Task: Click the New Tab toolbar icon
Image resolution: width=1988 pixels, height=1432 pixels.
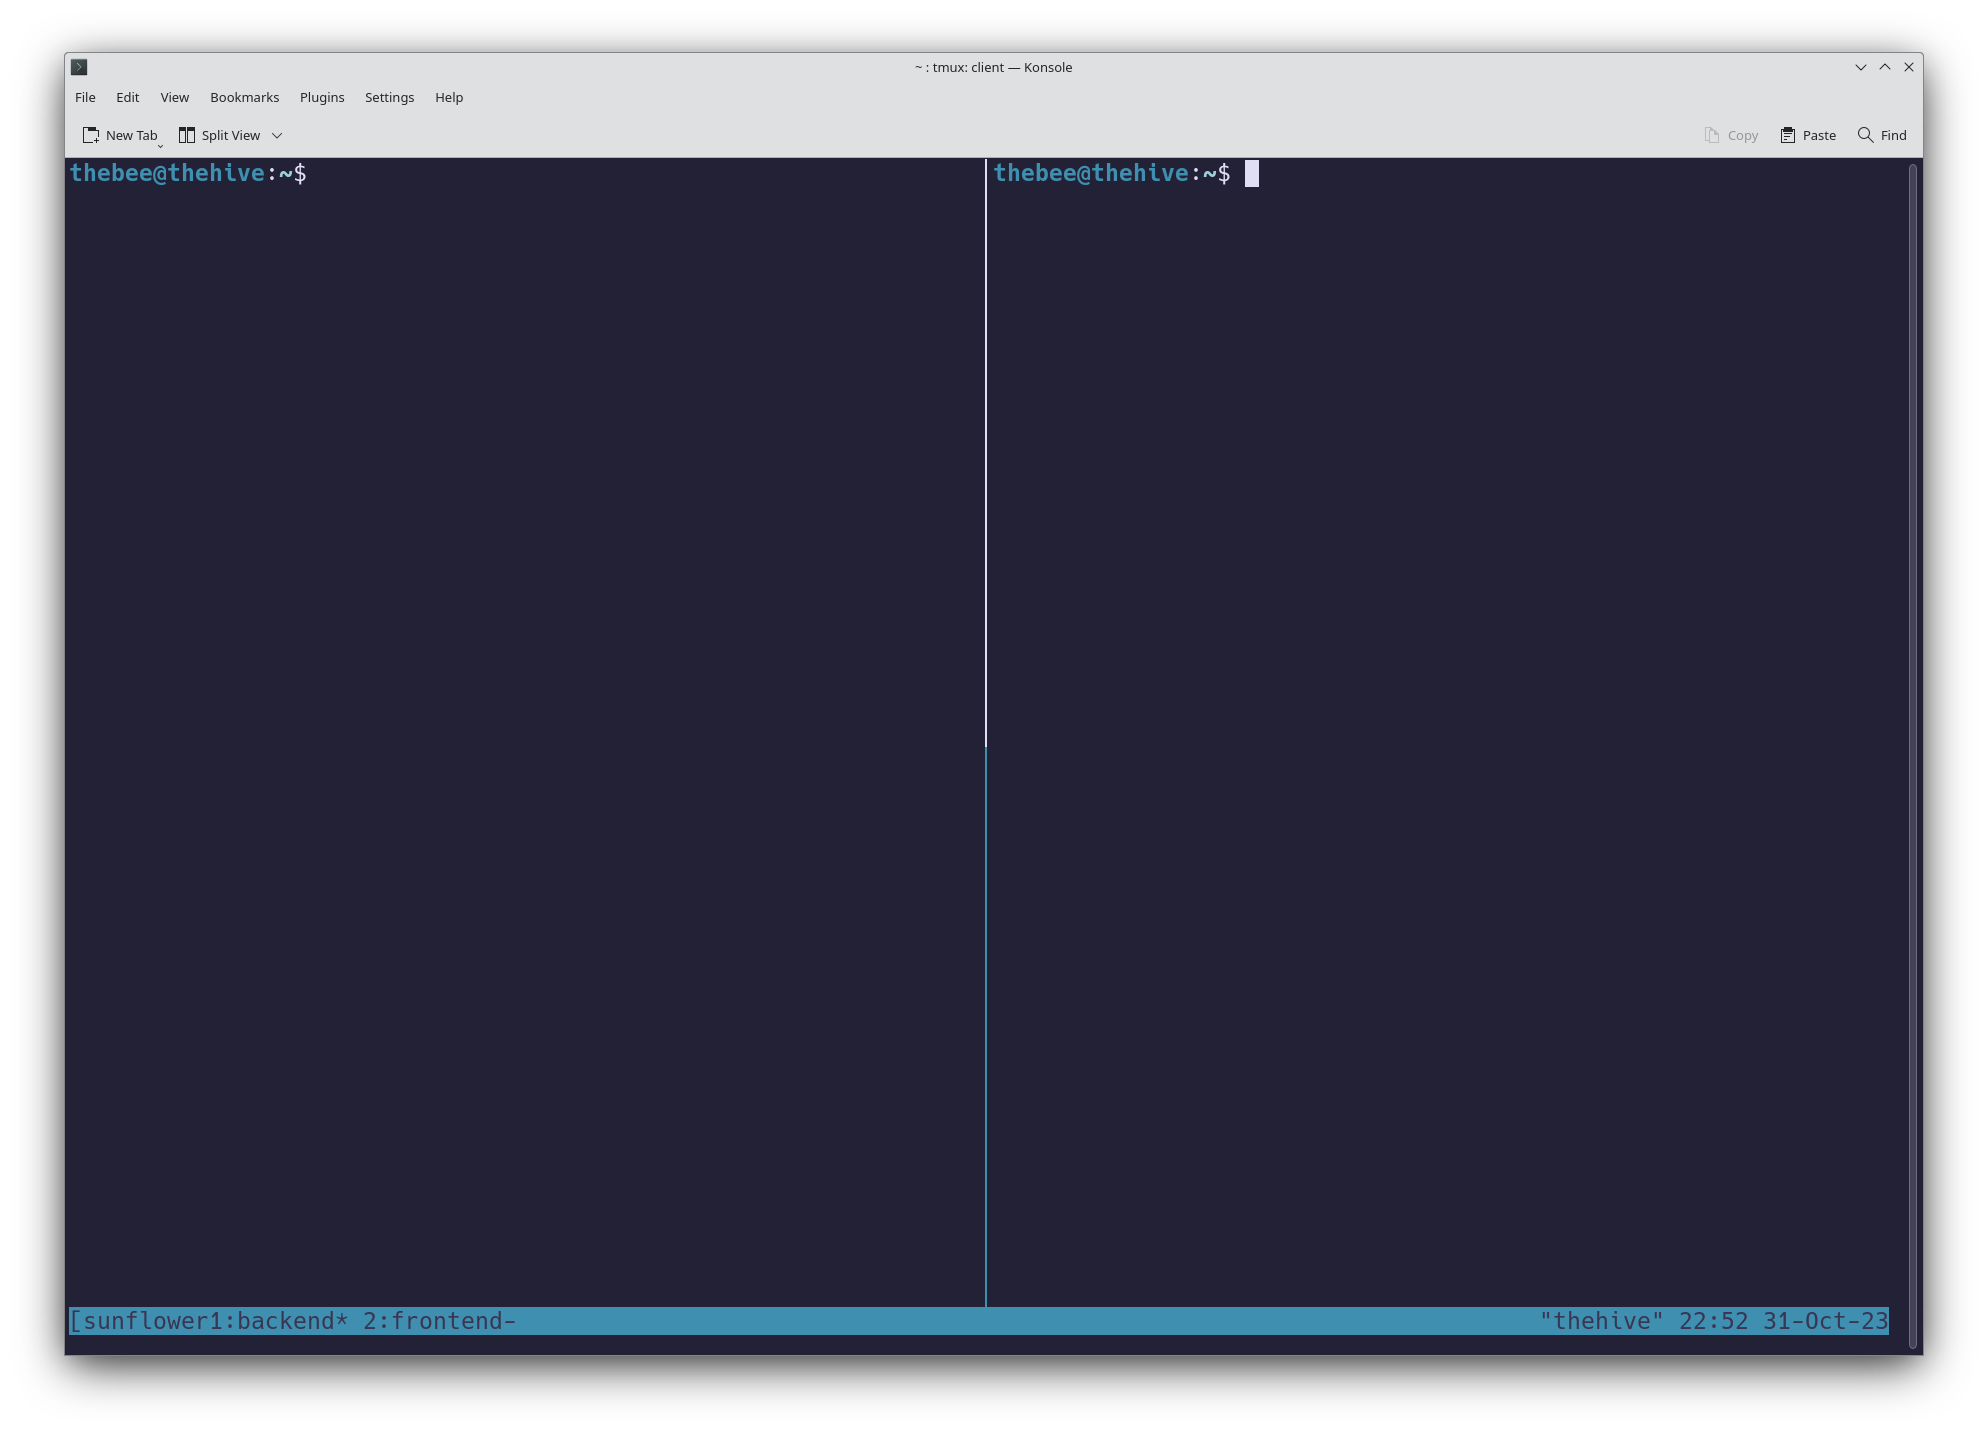Action: [91, 135]
